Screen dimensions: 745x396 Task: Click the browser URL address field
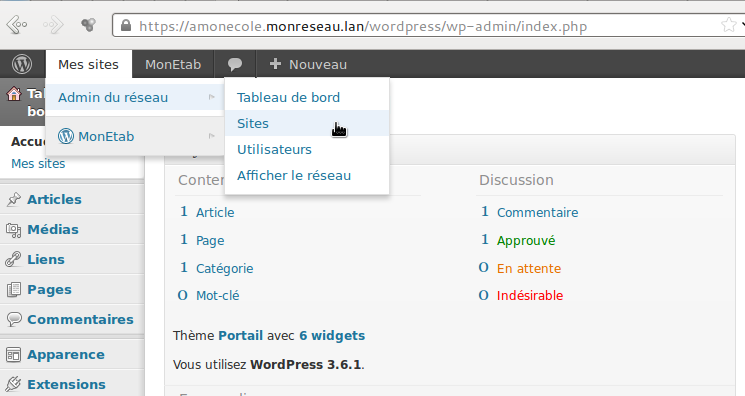click(x=418, y=26)
